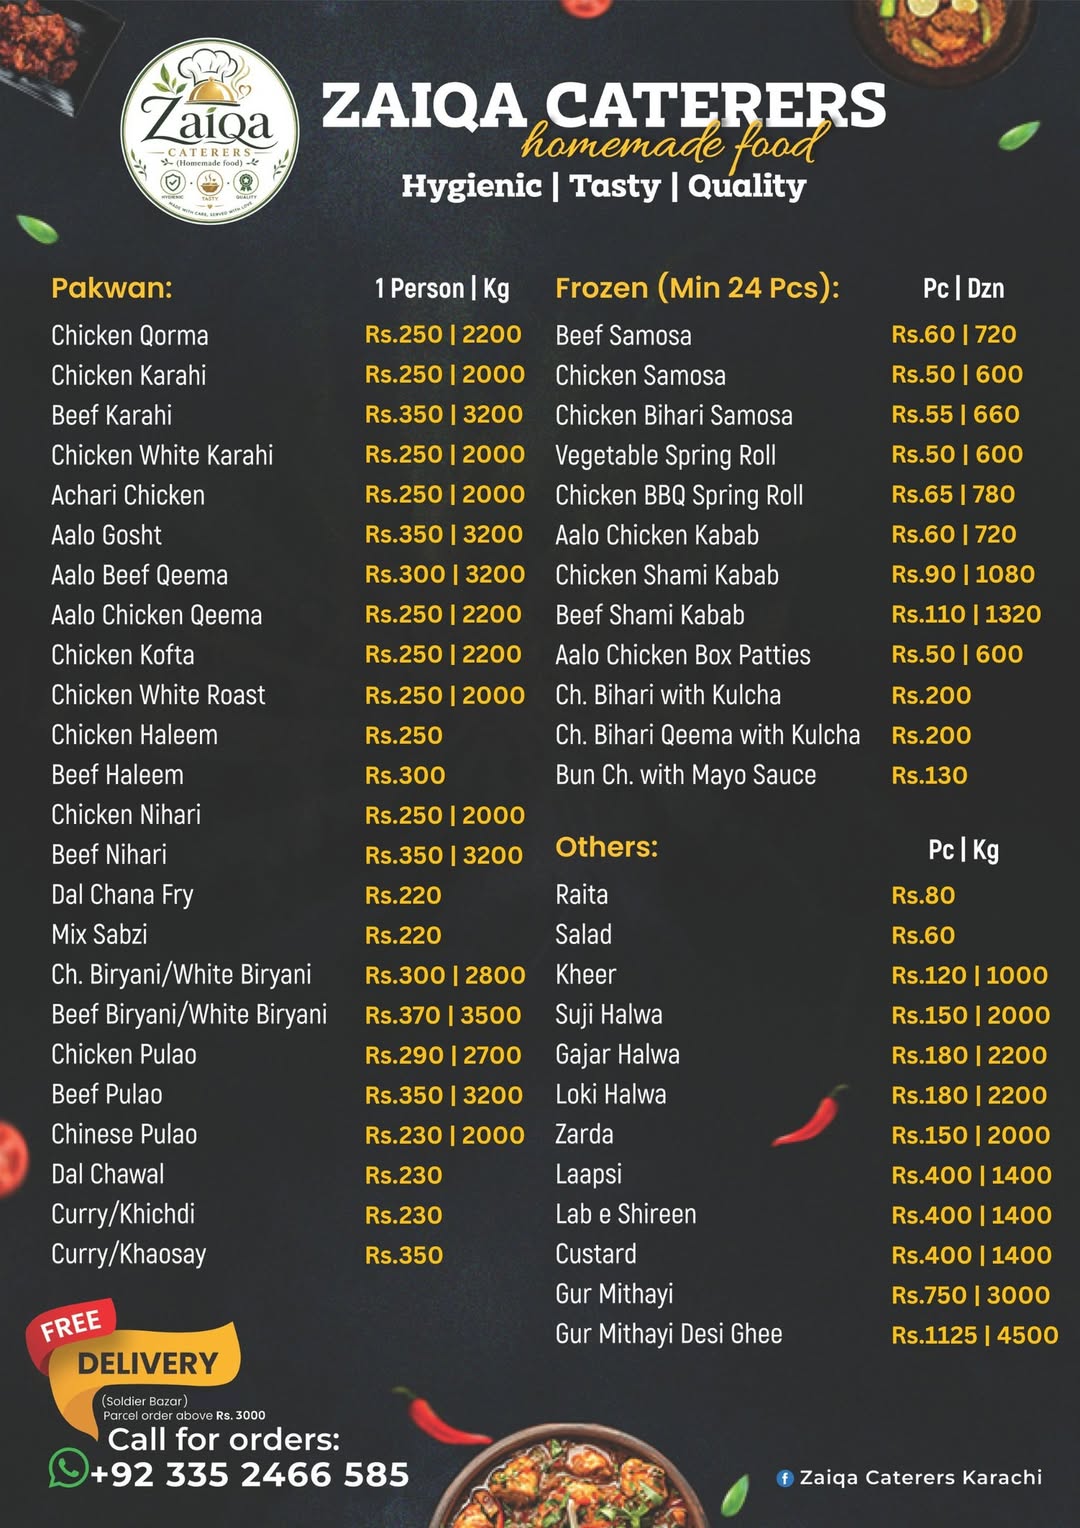Select the Pakwan section heading
Image resolution: width=1080 pixels, height=1528 pixels.
click(112, 288)
